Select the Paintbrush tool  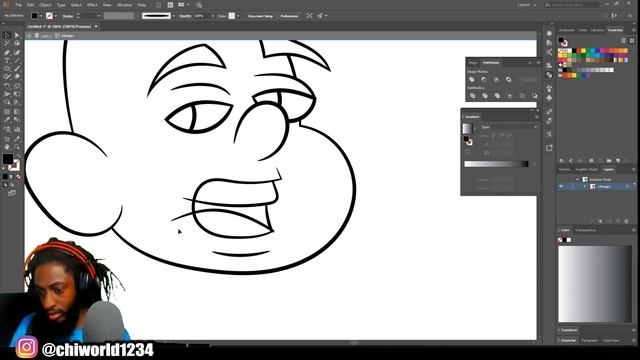17,69
